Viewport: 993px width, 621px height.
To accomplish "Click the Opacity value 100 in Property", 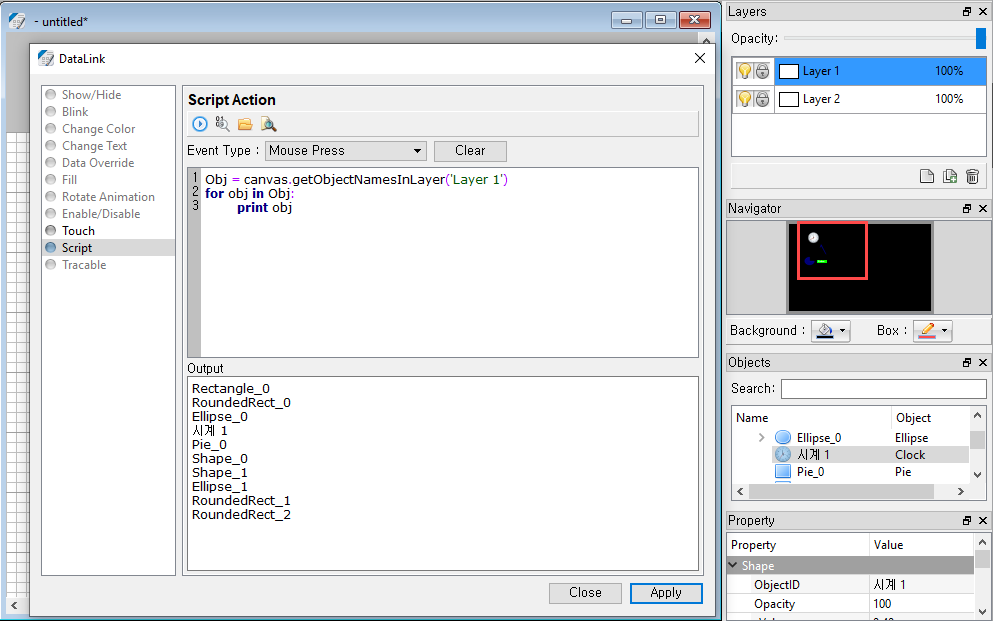I will pos(882,604).
